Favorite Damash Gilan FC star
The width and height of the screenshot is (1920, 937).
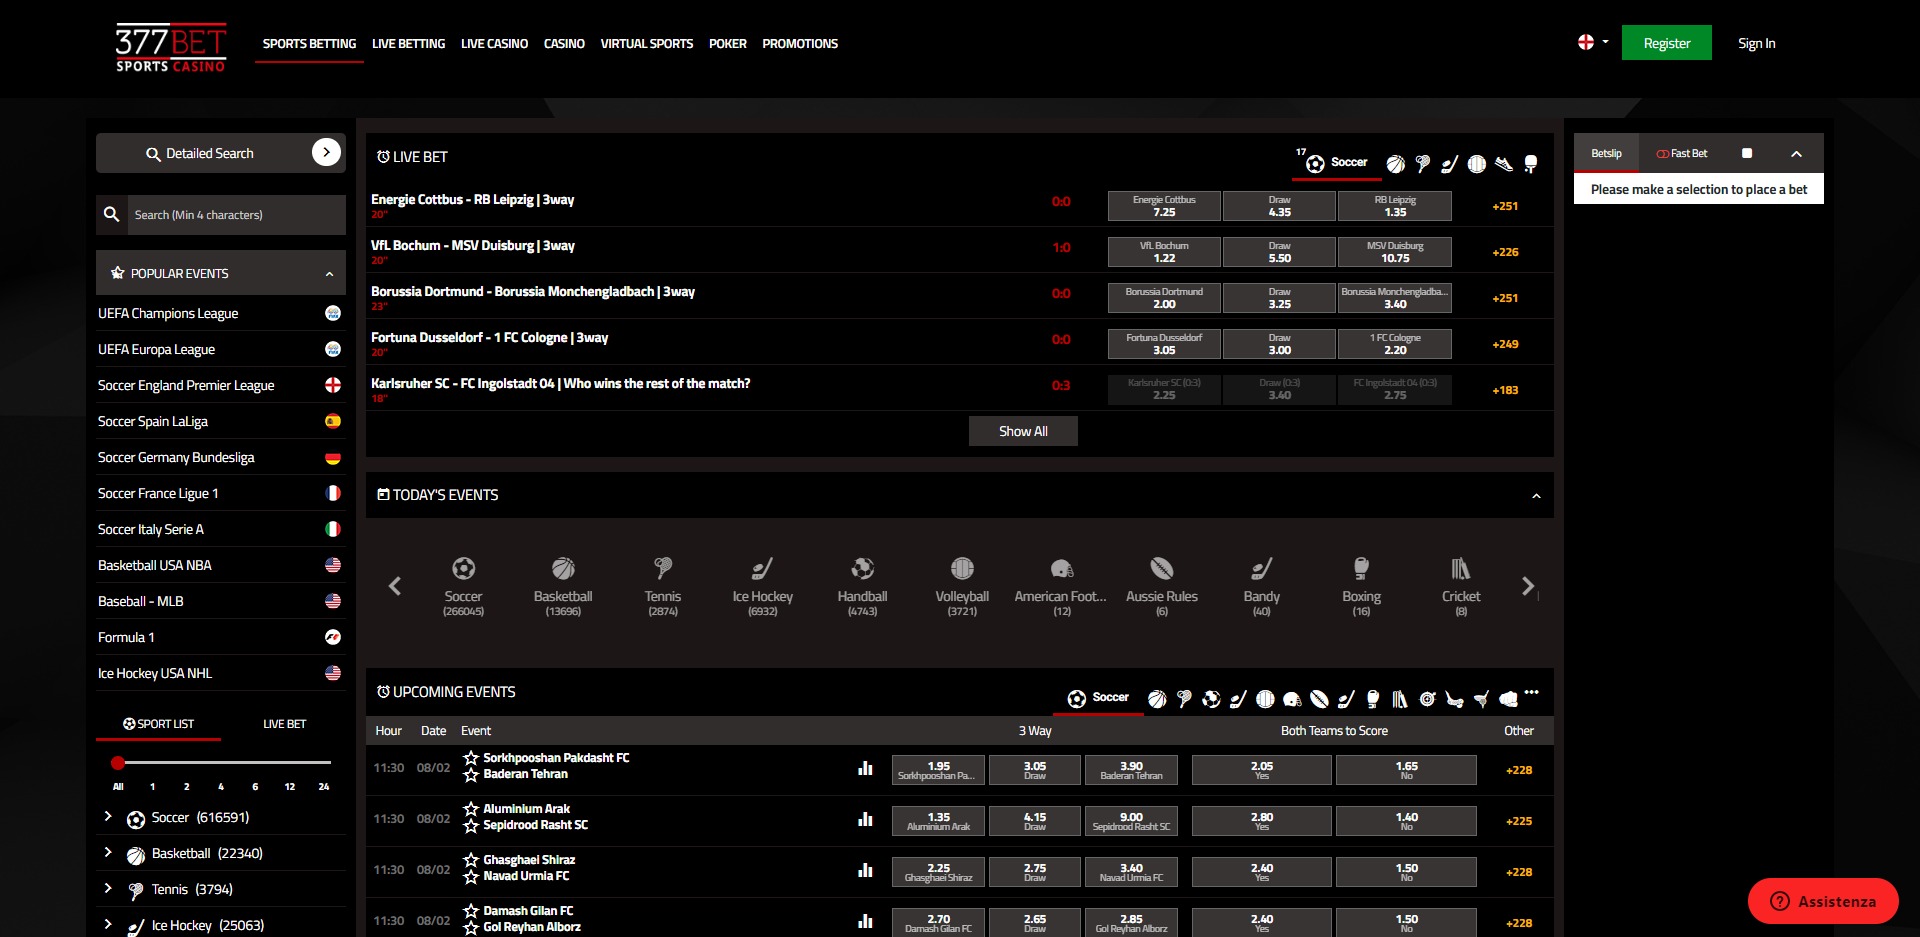[471, 911]
